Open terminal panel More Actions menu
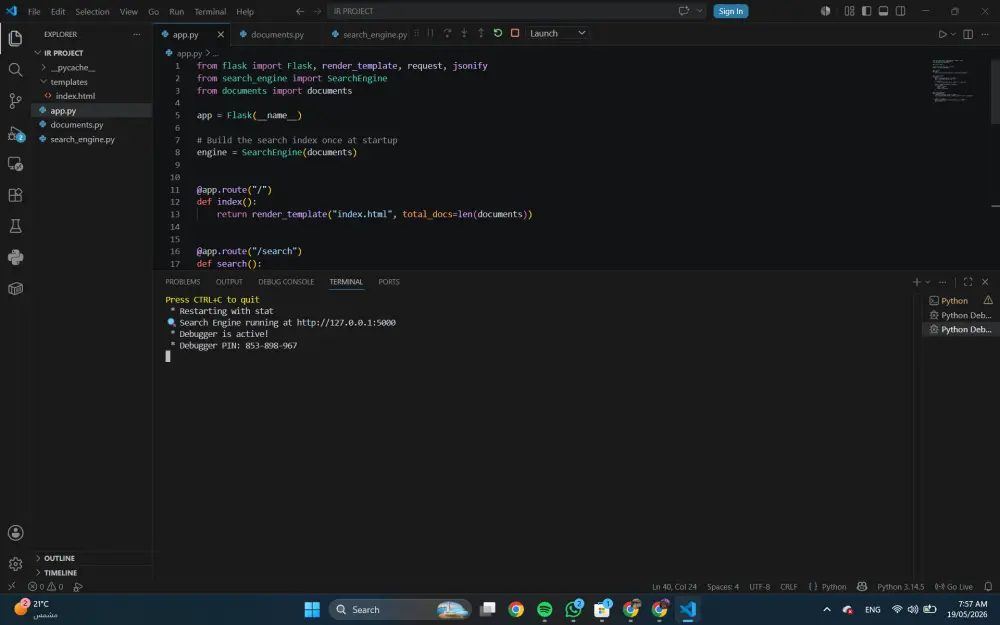1000x625 pixels. pos(943,282)
